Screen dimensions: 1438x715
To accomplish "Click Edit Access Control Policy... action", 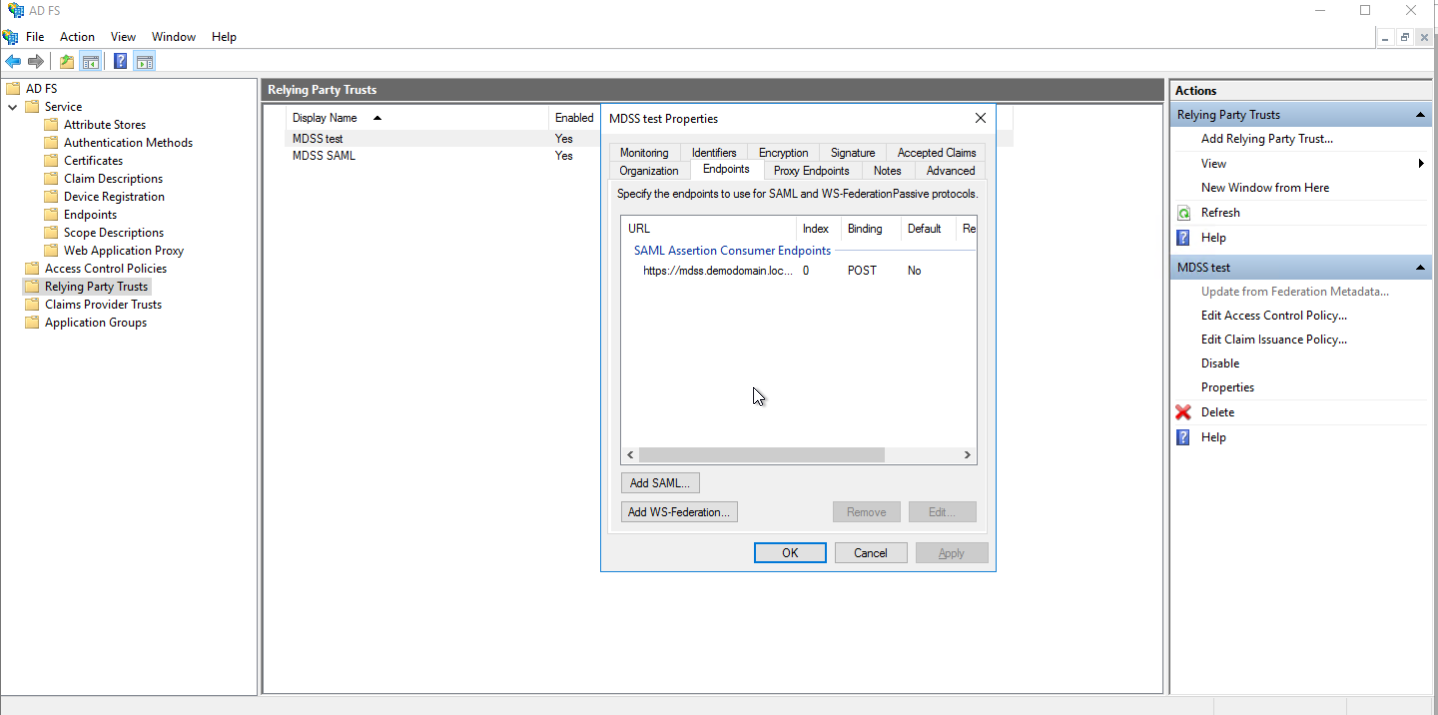I will click(1273, 315).
